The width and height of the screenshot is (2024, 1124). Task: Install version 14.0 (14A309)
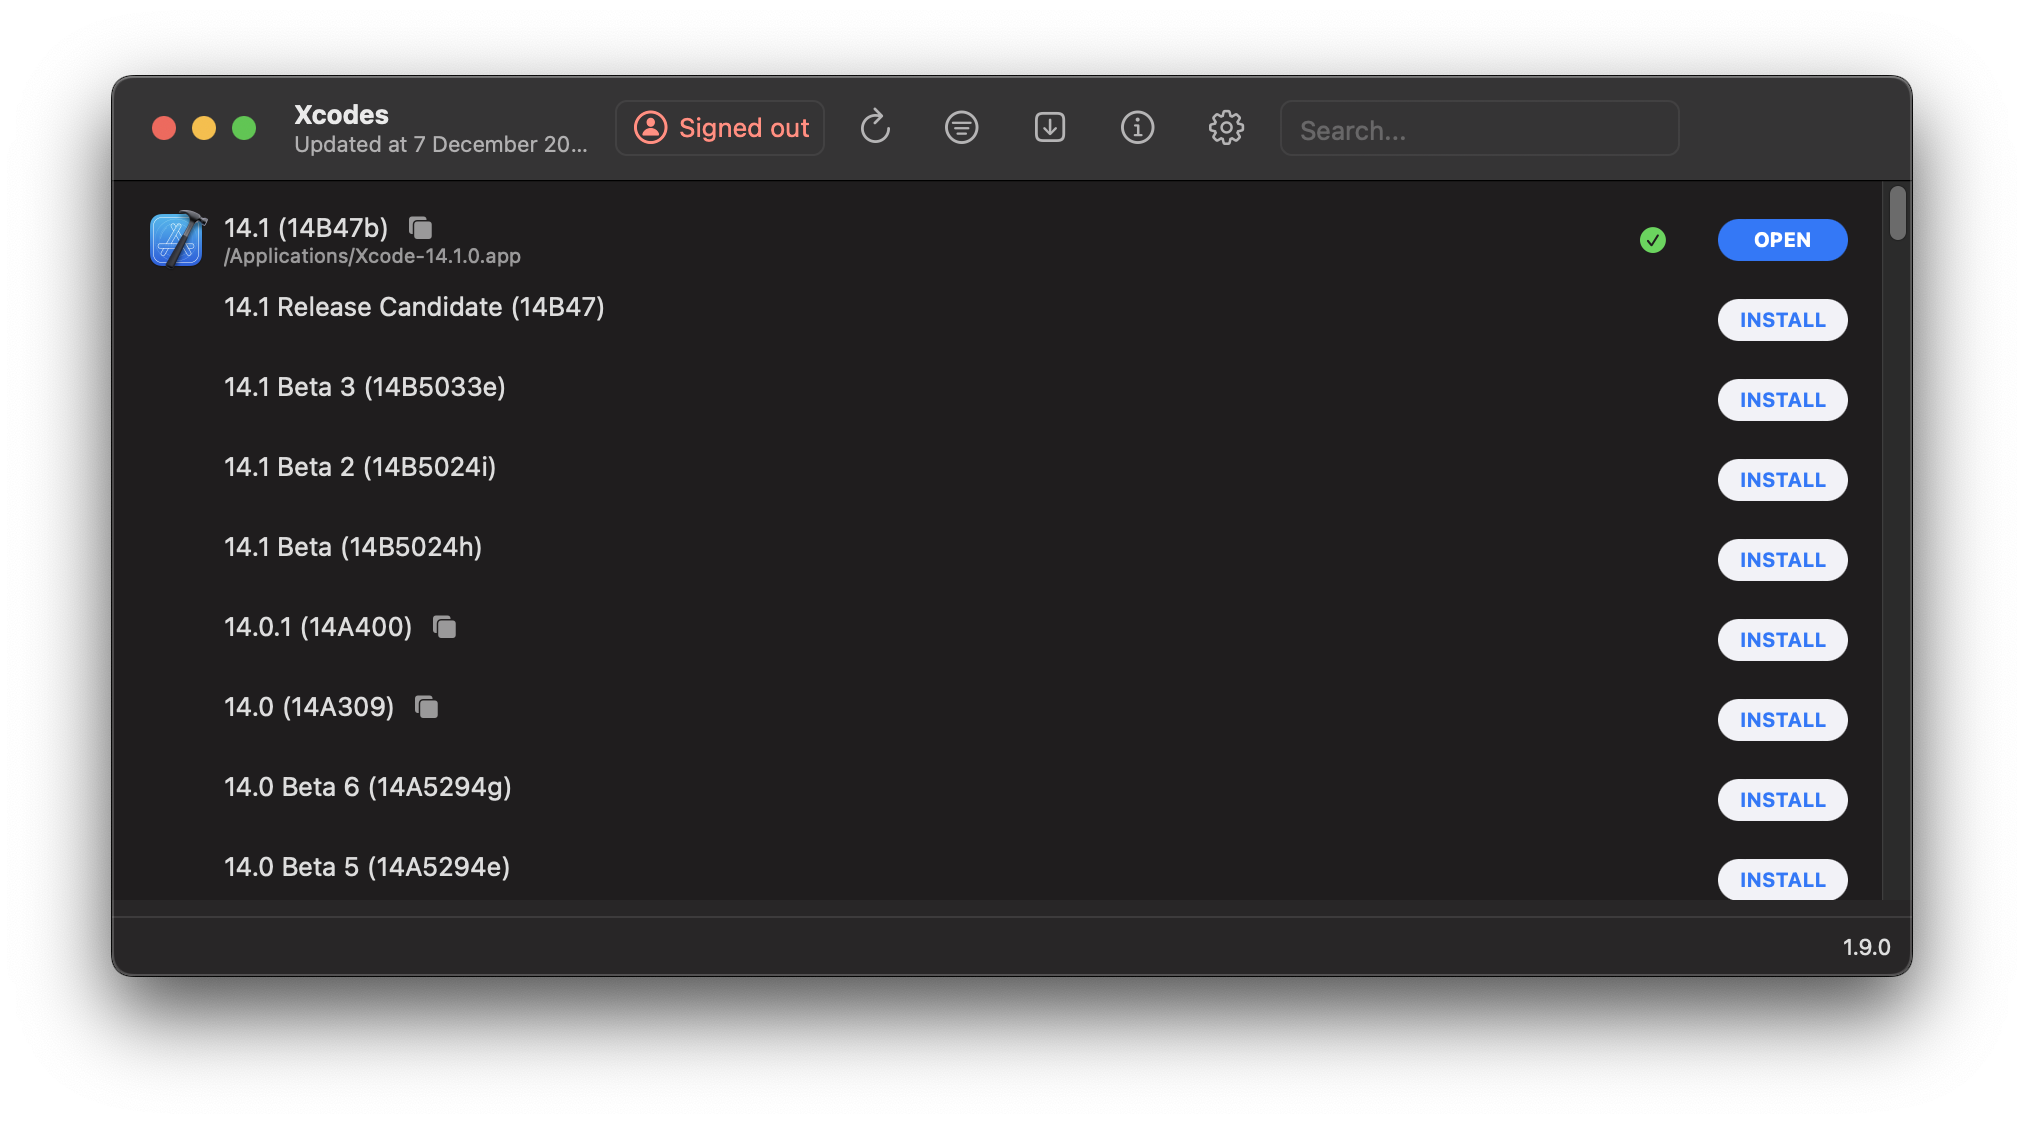(1782, 720)
